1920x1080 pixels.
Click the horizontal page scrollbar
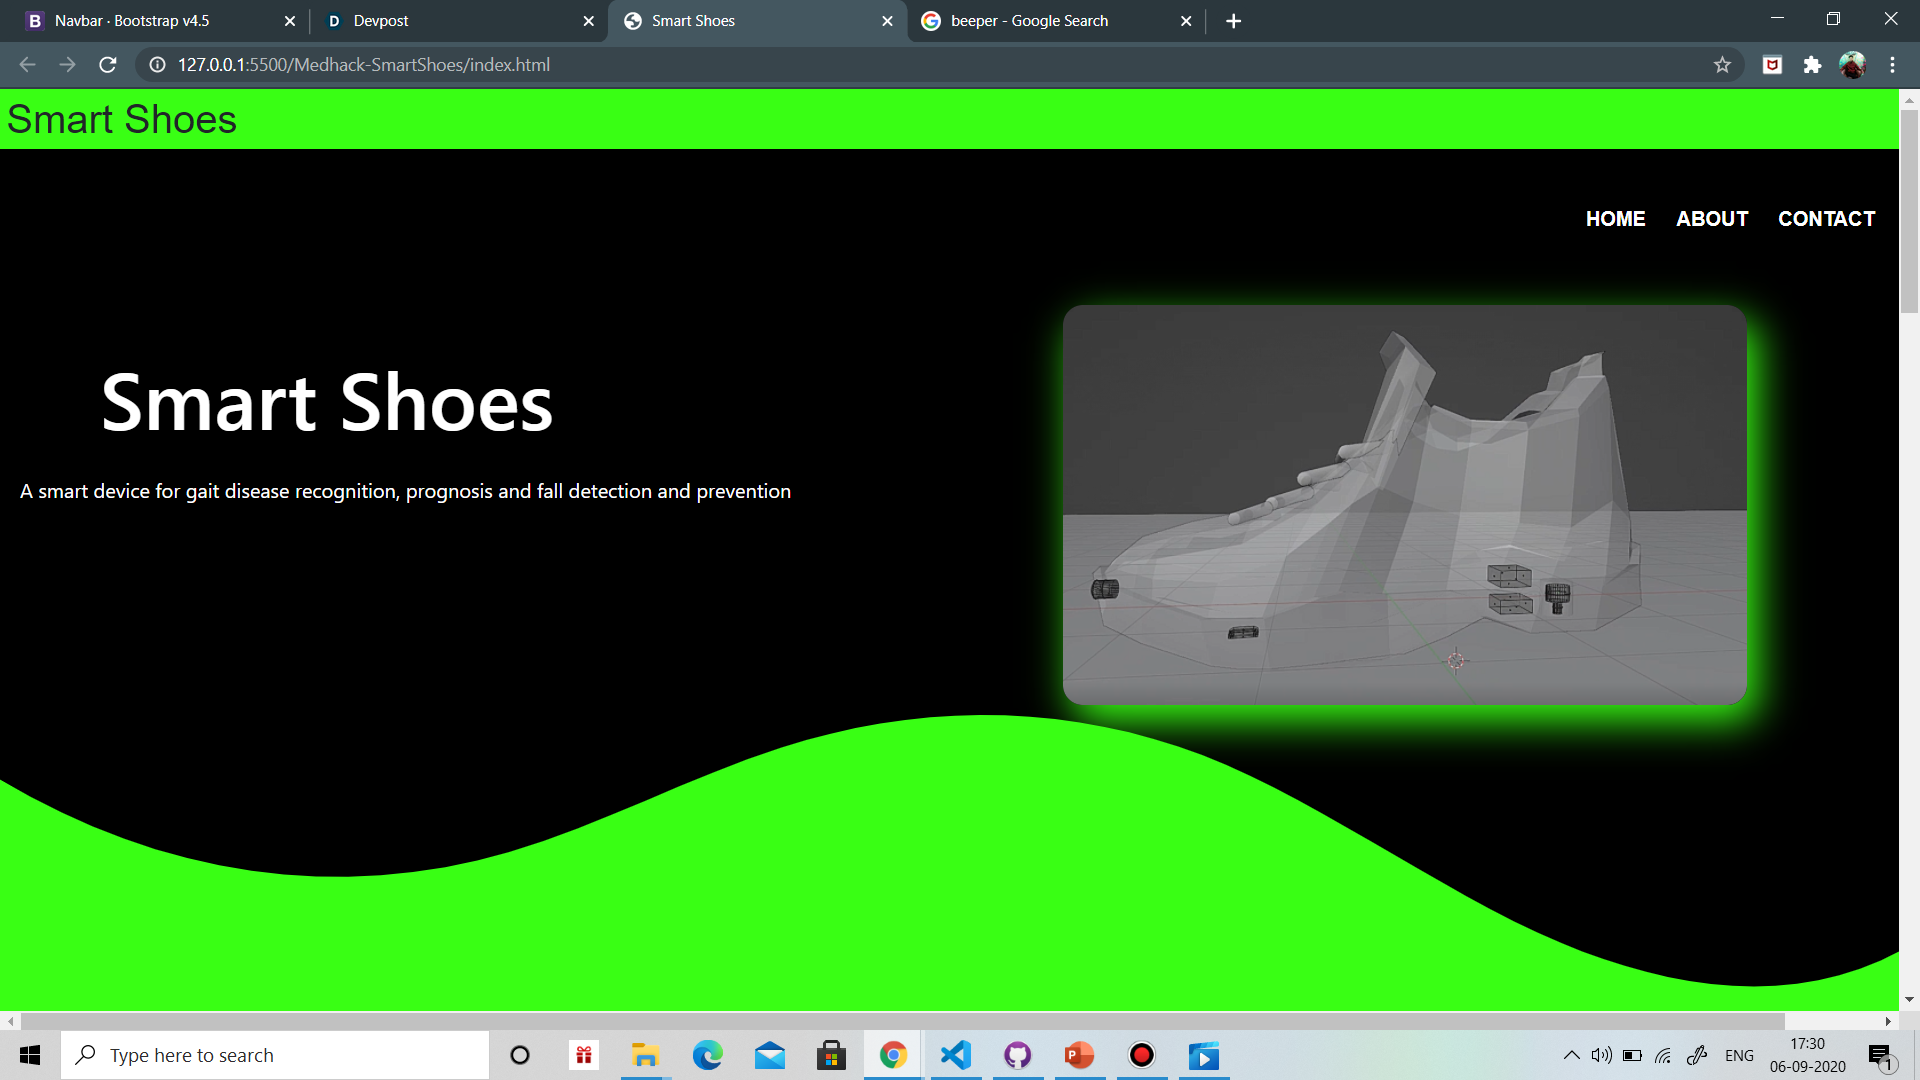click(x=900, y=1021)
